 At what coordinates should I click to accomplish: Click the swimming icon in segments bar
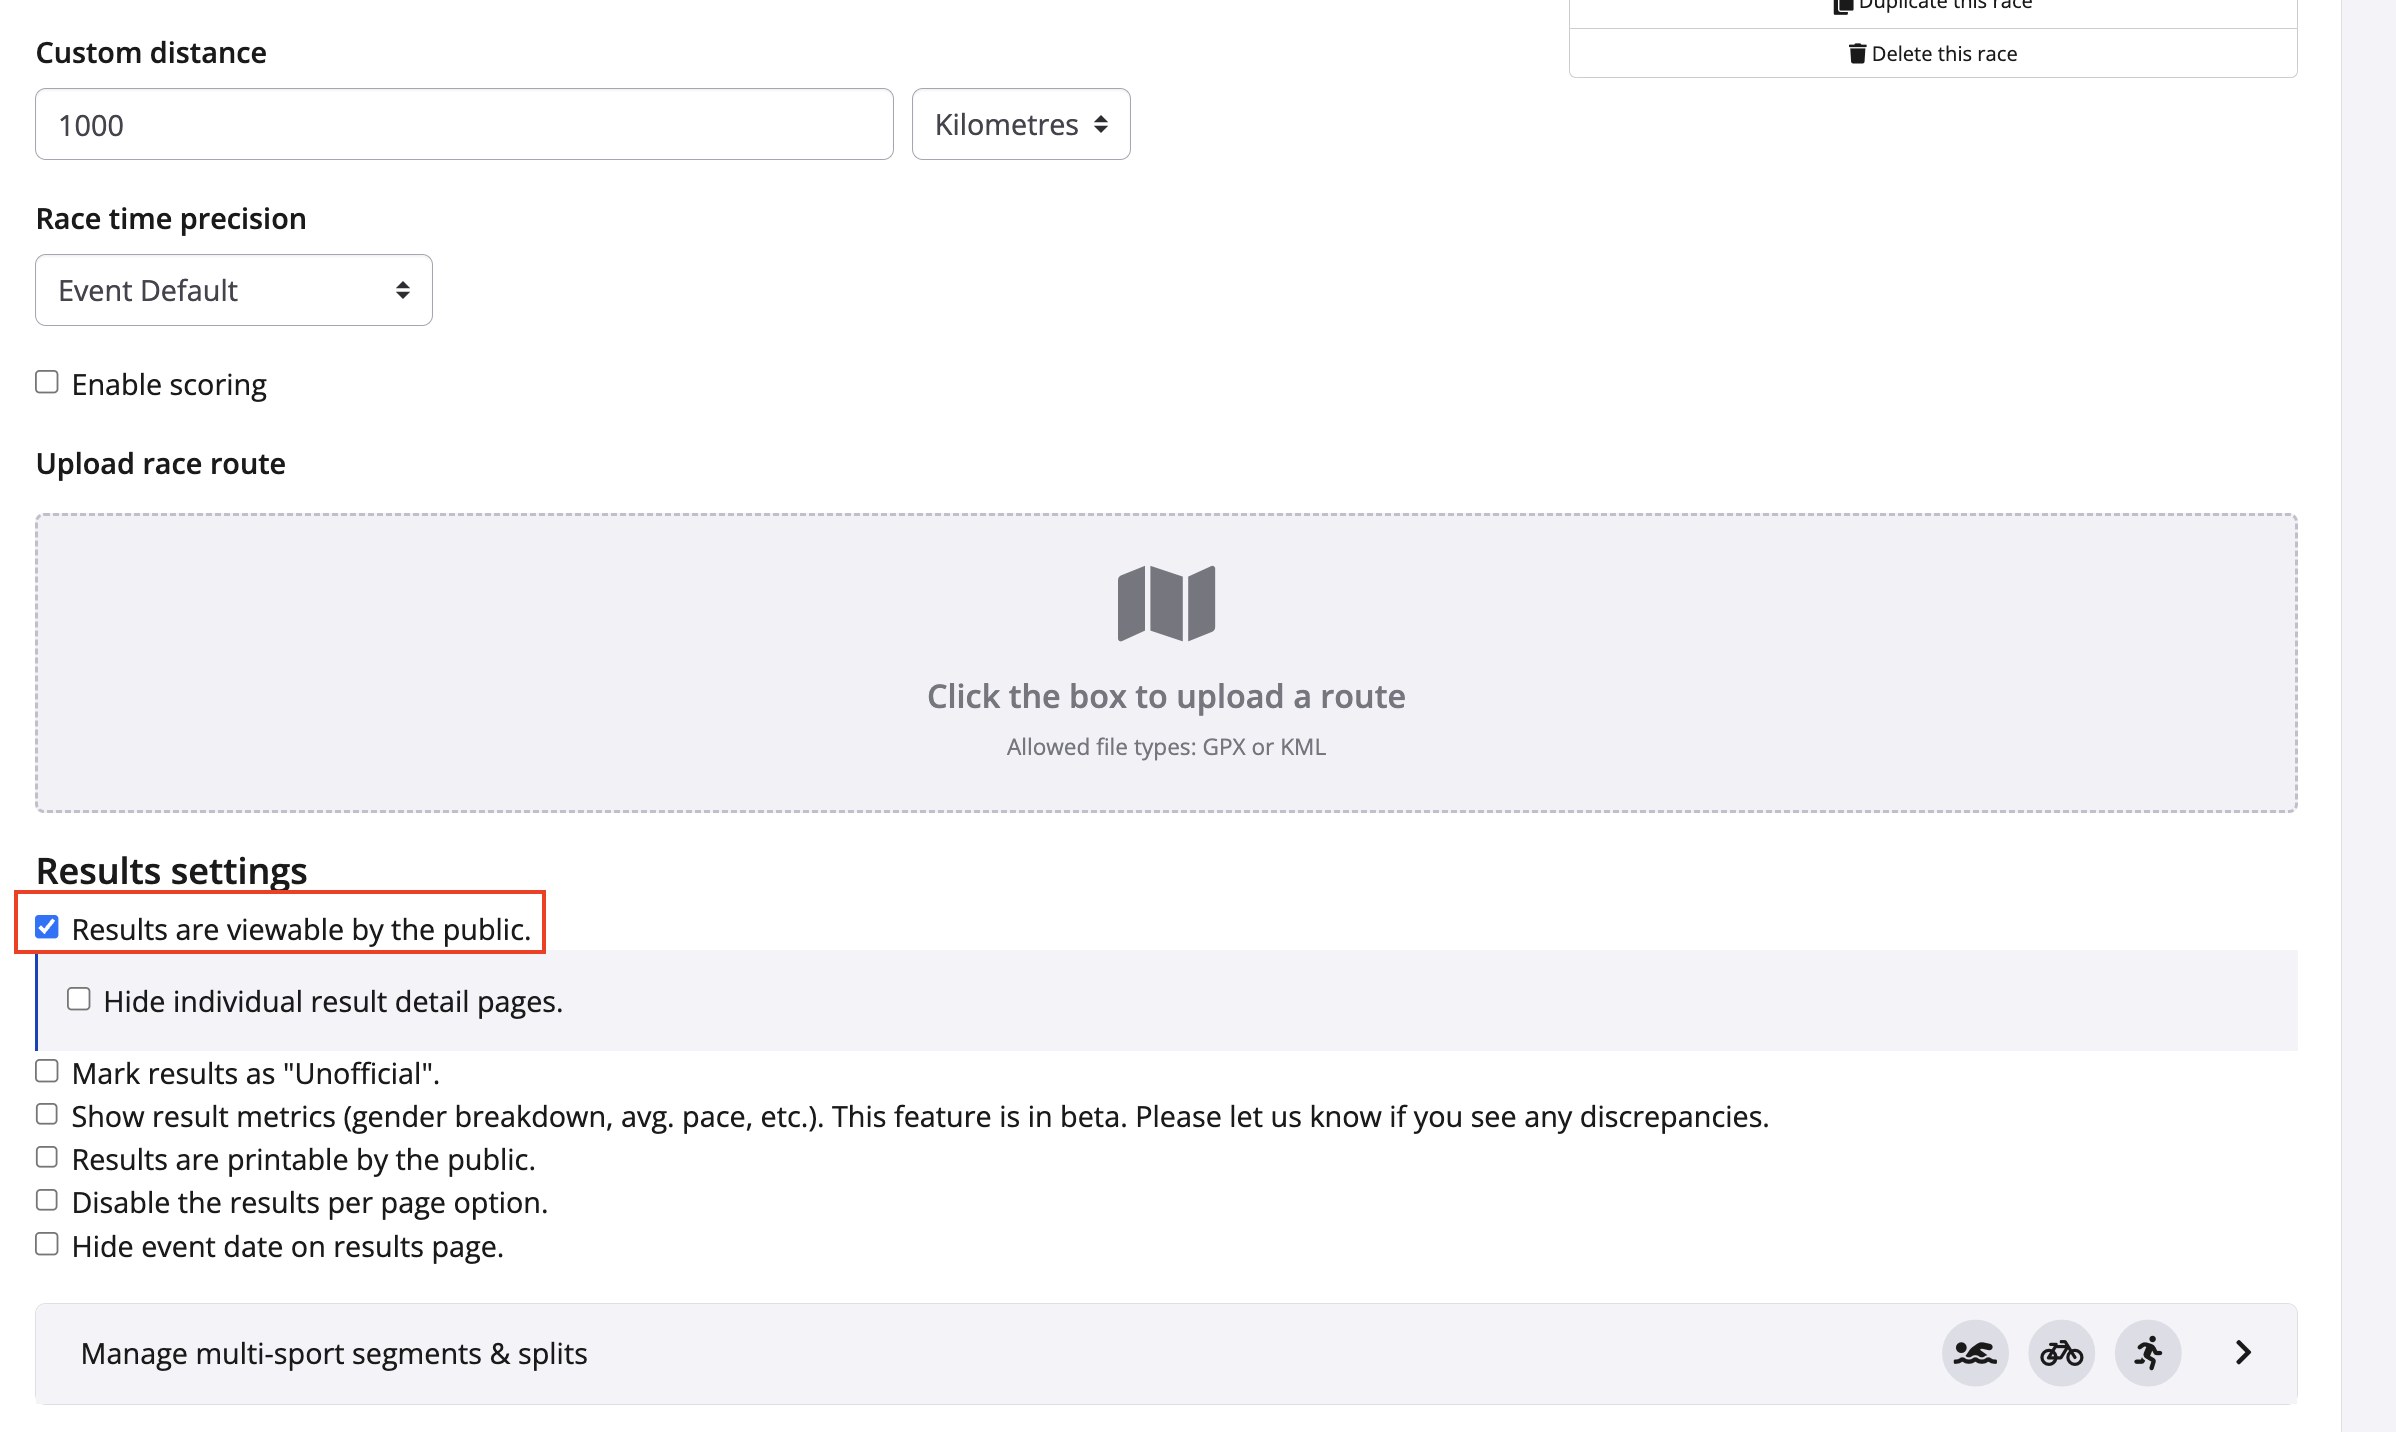1975,1353
